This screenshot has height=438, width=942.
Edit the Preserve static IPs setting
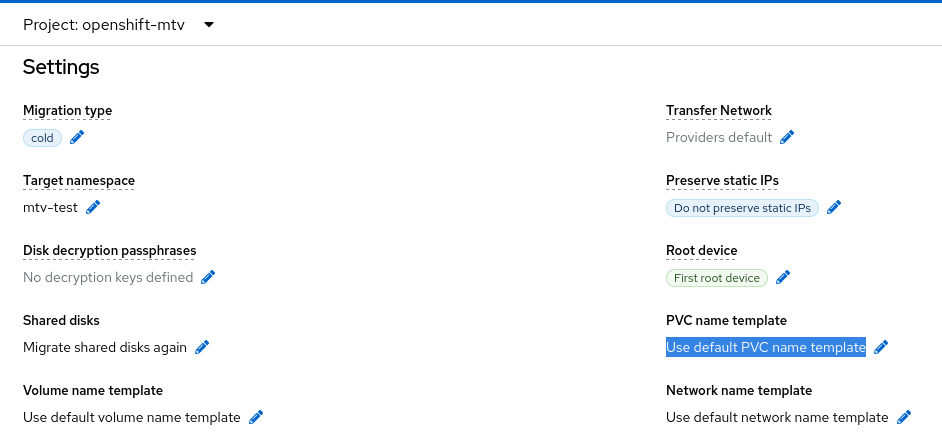pyautogui.click(x=834, y=208)
